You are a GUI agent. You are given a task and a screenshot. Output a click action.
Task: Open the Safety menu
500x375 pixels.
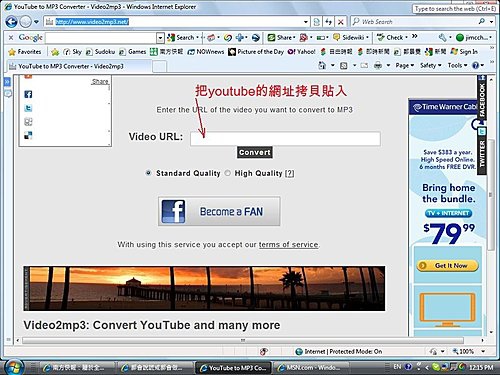(x=430, y=66)
